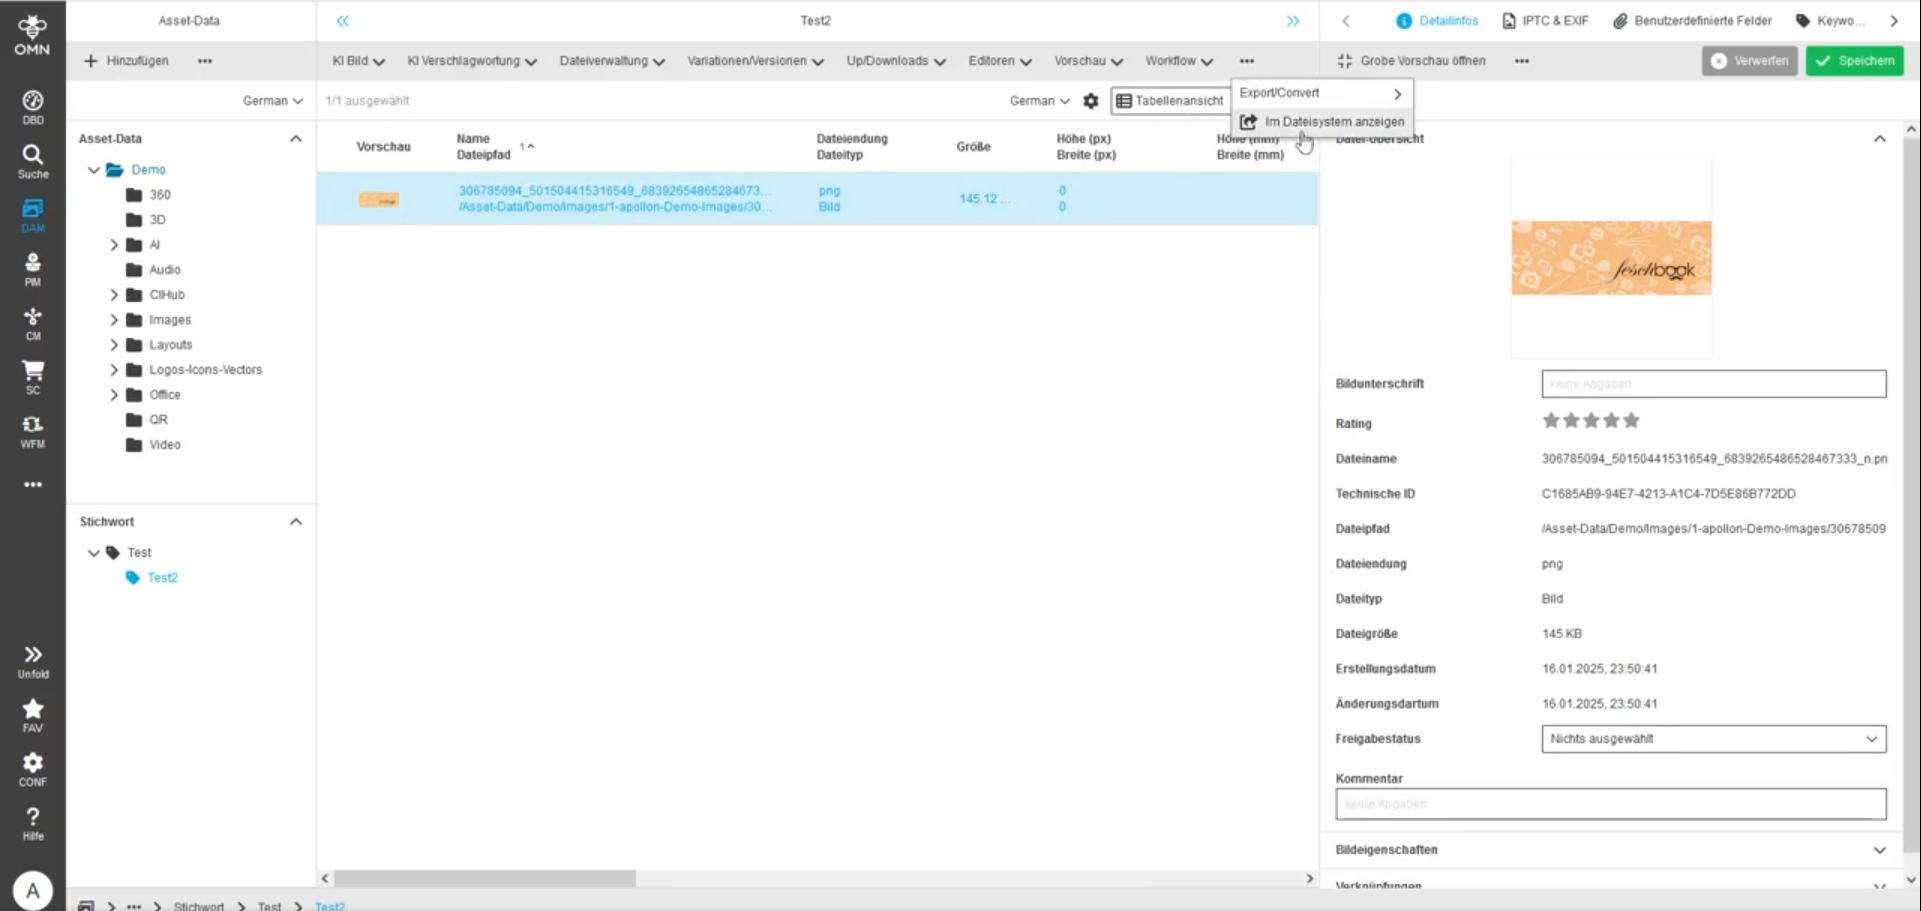Open the FAV favorites icon
Image resolution: width=1921 pixels, height=911 pixels.
point(33,715)
